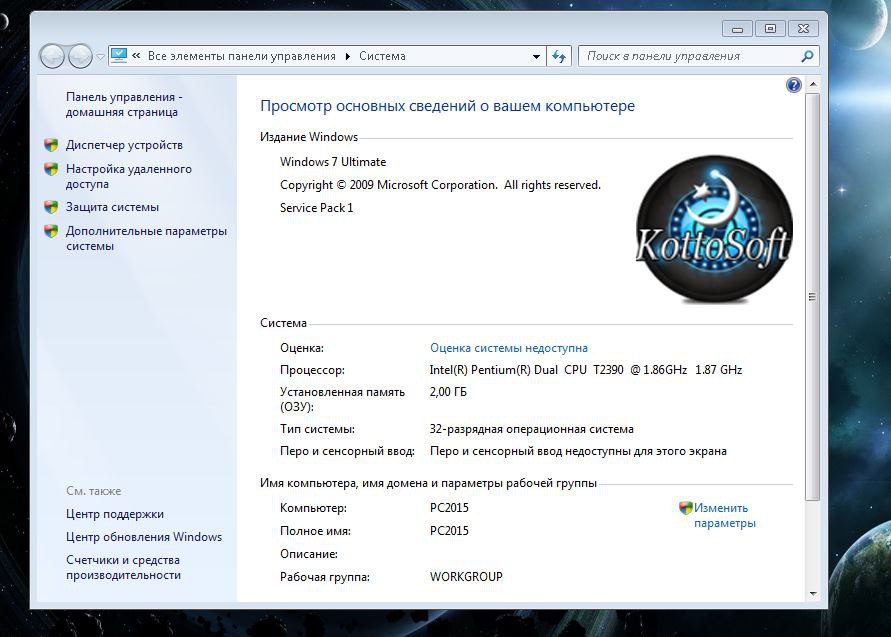The width and height of the screenshot is (891, 637).
Task: Open Help via the blue question icon
Action: 793,85
